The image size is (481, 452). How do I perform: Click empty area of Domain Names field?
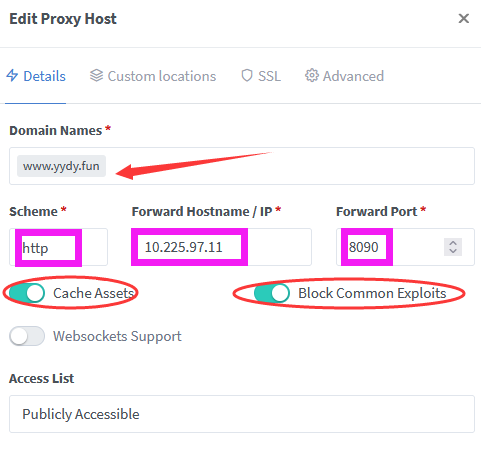click(333, 166)
